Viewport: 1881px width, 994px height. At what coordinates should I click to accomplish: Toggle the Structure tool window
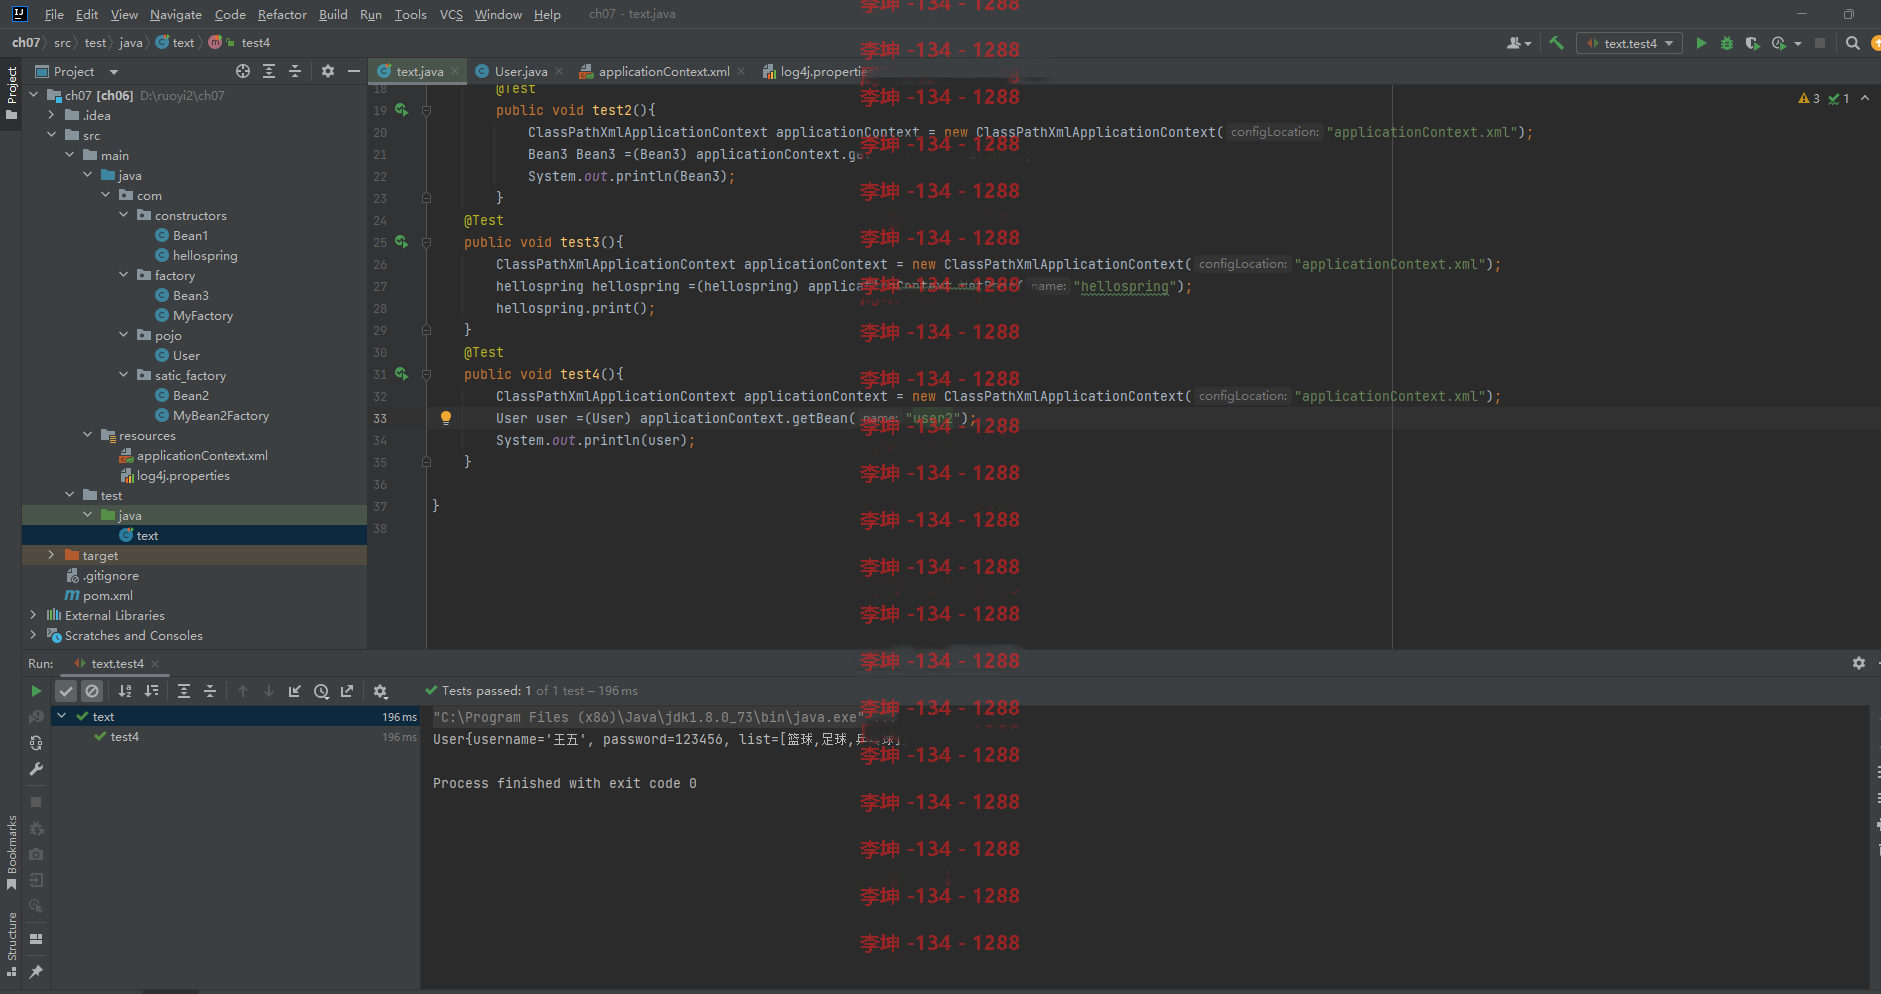(11, 944)
